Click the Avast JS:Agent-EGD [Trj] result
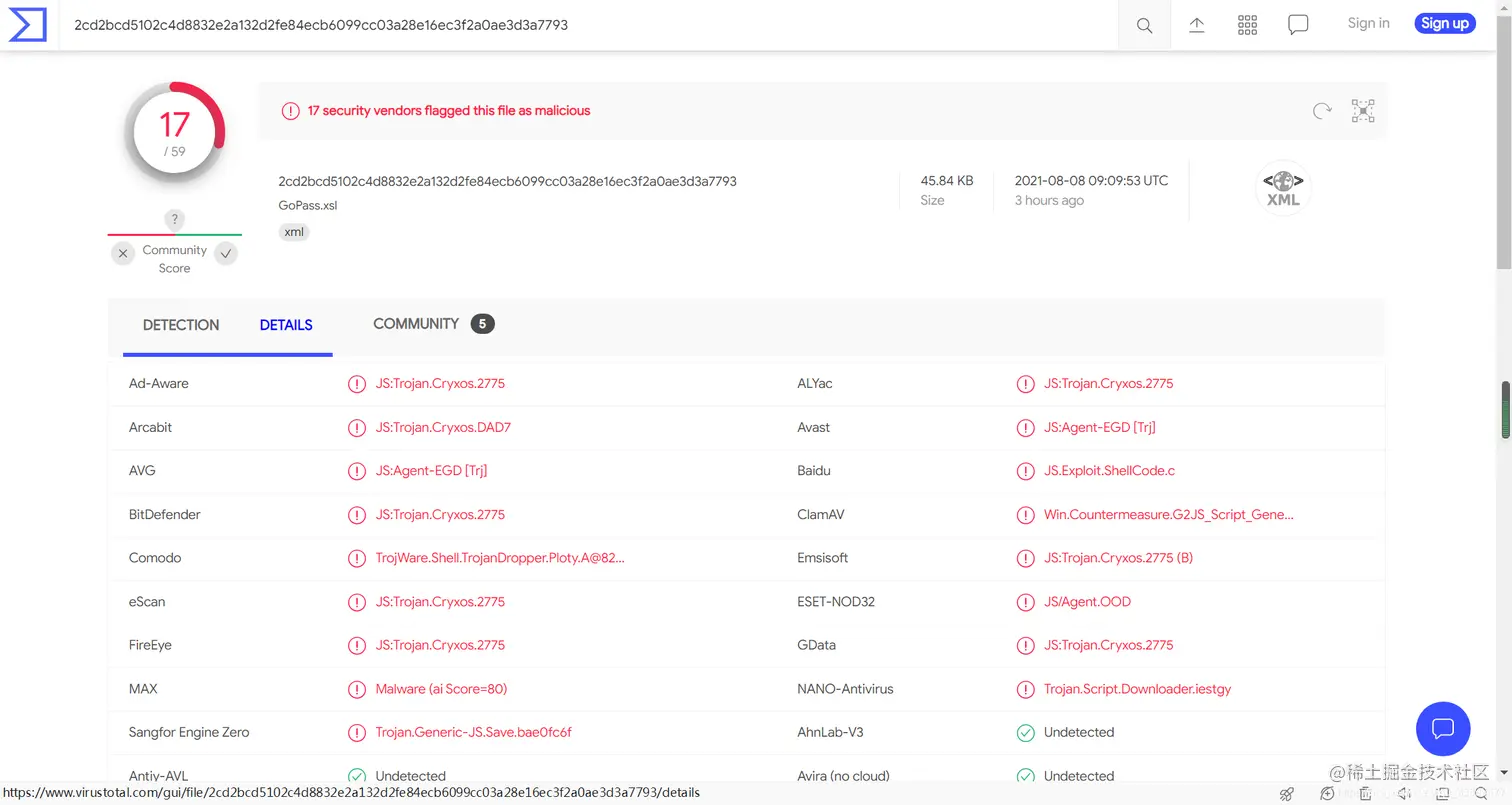1512x805 pixels. click(1100, 427)
